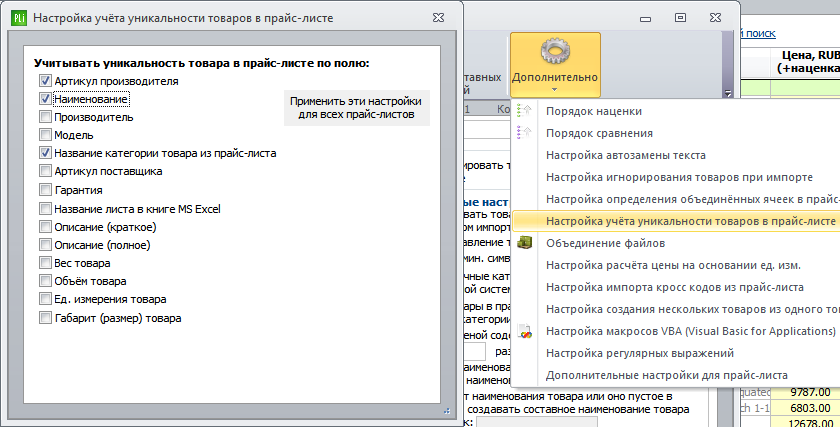This screenshot has width=840, height=427.
Task: Click the Дополнительно gear icon
Action: [x=555, y=51]
